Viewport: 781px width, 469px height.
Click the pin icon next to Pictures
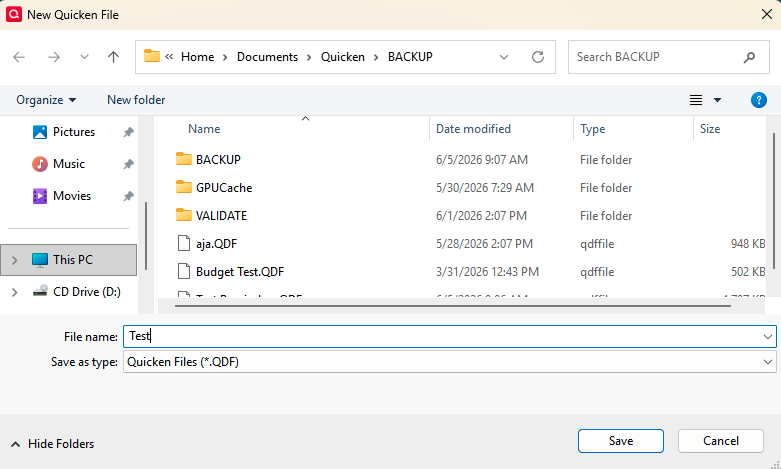point(129,132)
